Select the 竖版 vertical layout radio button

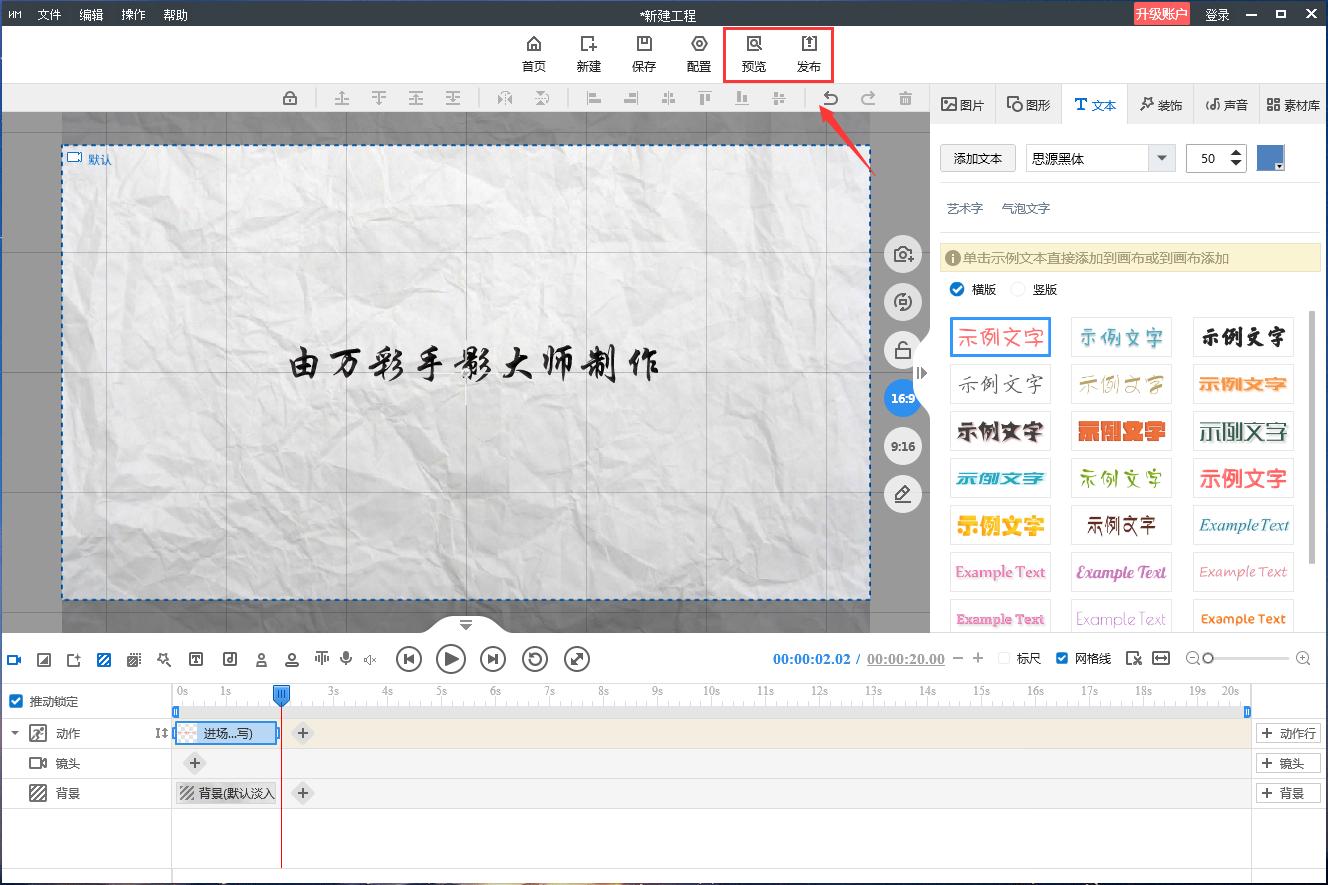coord(1018,289)
